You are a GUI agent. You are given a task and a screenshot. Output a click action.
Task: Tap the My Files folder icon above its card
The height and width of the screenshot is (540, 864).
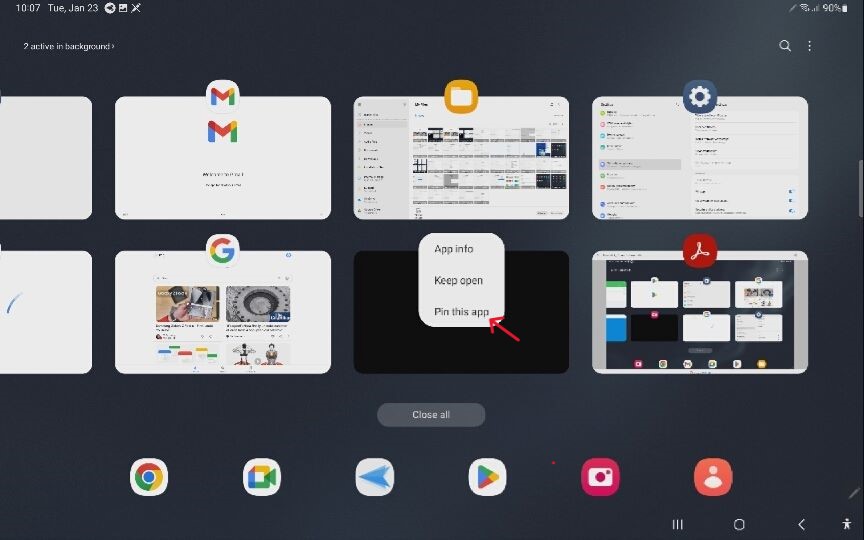pos(461,96)
